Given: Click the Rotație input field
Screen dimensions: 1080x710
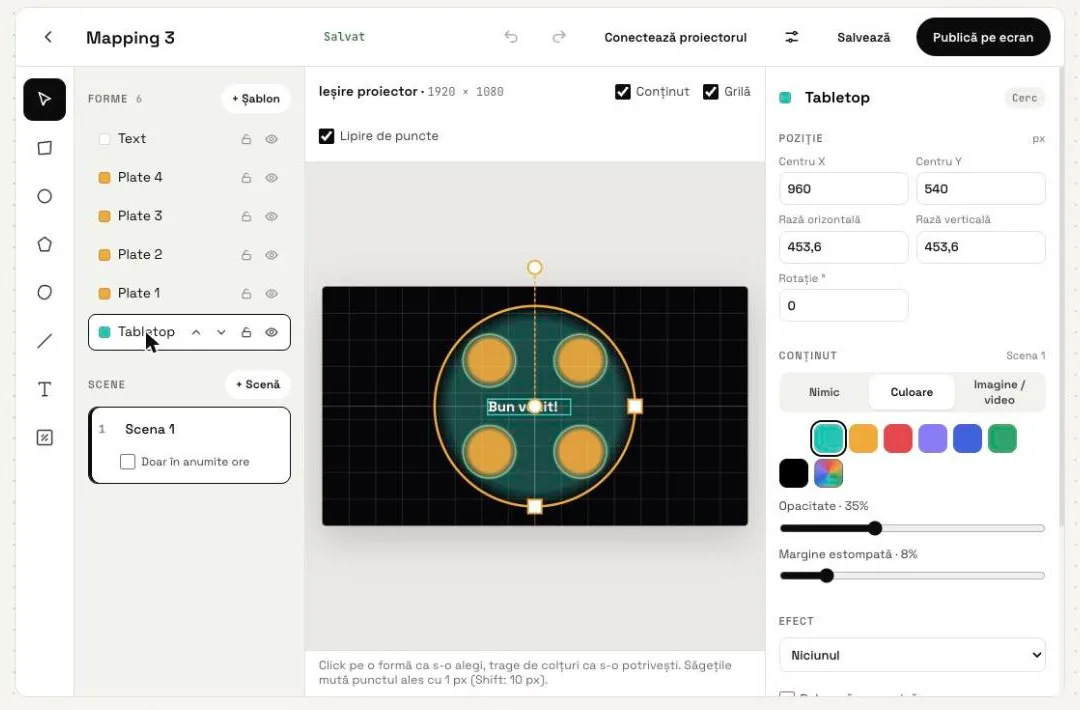Looking at the screenshot, I should tap(843, 305).
